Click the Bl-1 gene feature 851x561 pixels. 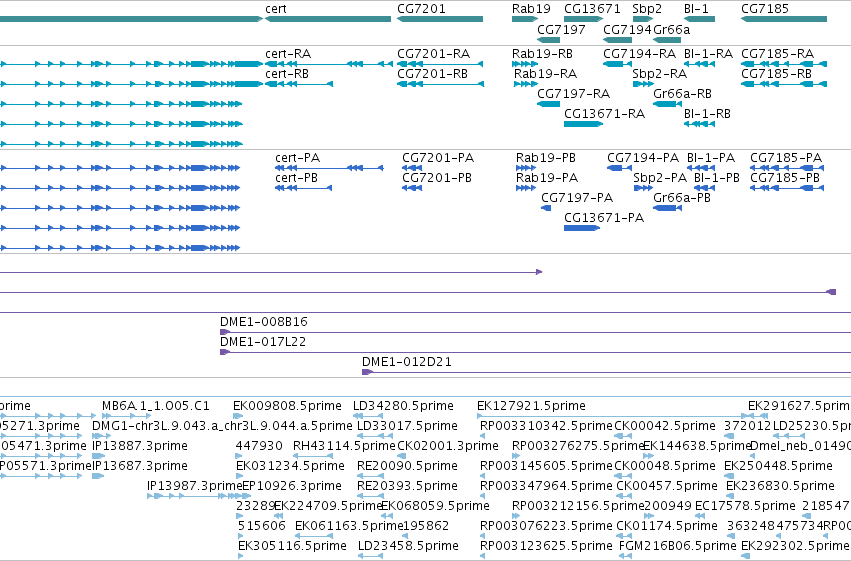pyautogui.click(x=700, y=19)
